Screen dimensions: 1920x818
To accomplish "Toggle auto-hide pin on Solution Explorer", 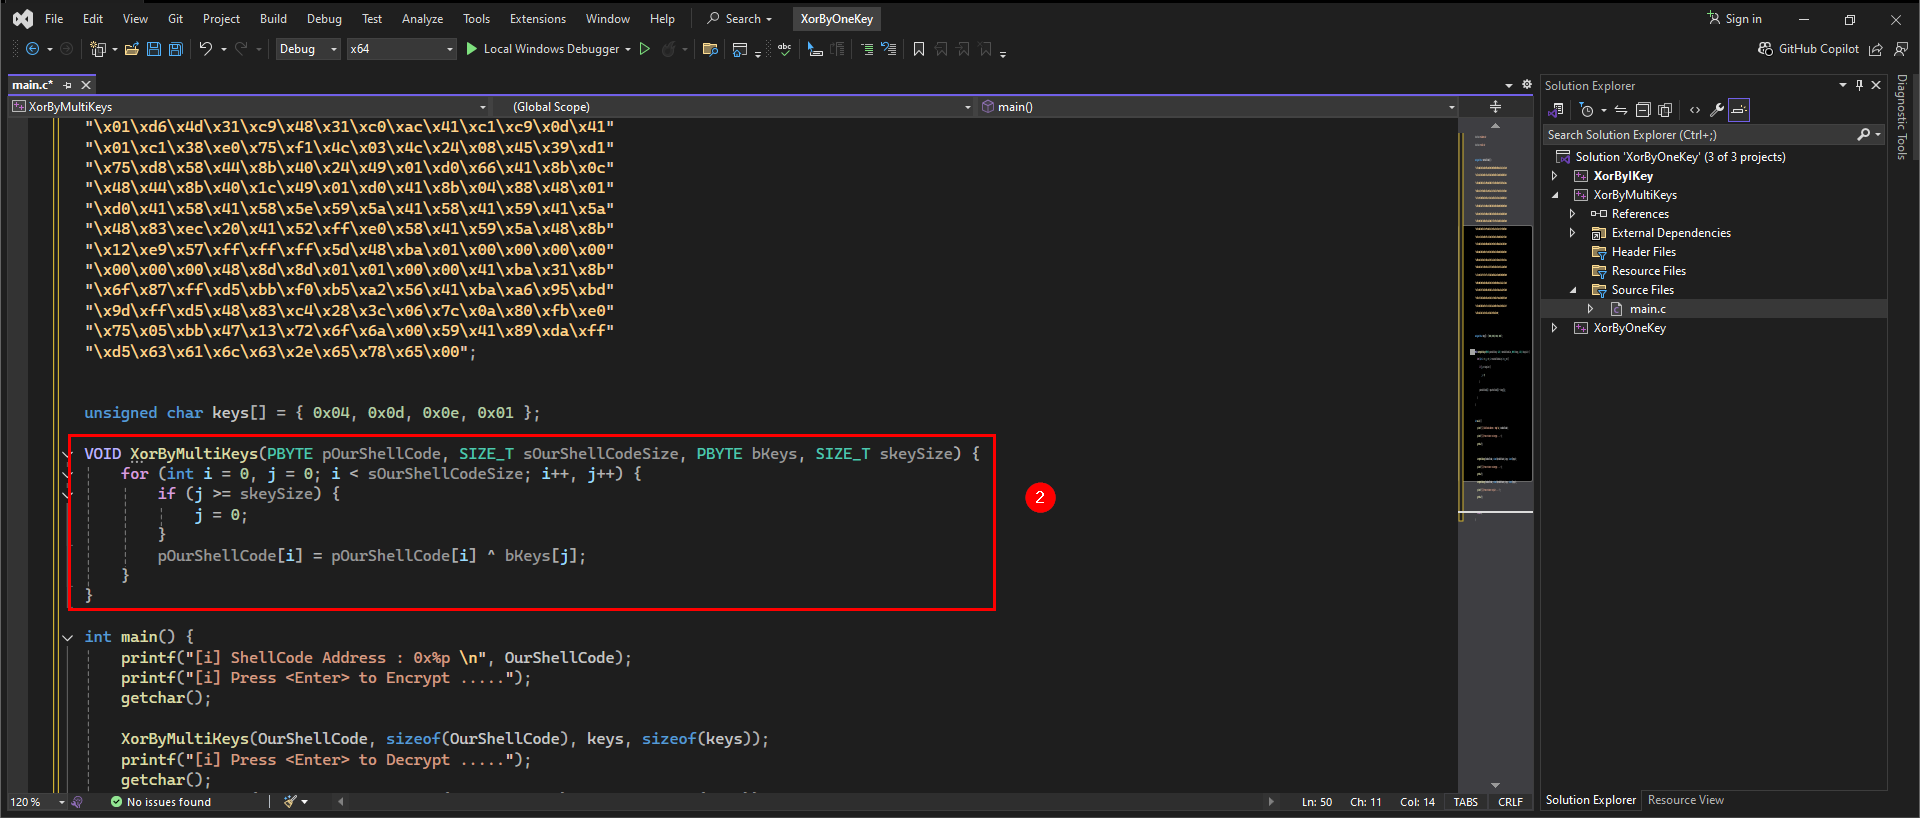I will click(1859, 85).
